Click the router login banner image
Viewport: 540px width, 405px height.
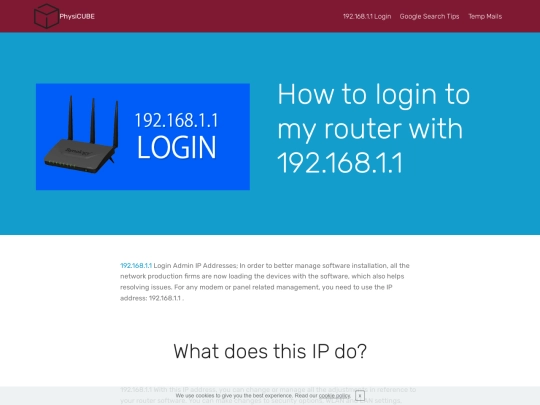143,137
